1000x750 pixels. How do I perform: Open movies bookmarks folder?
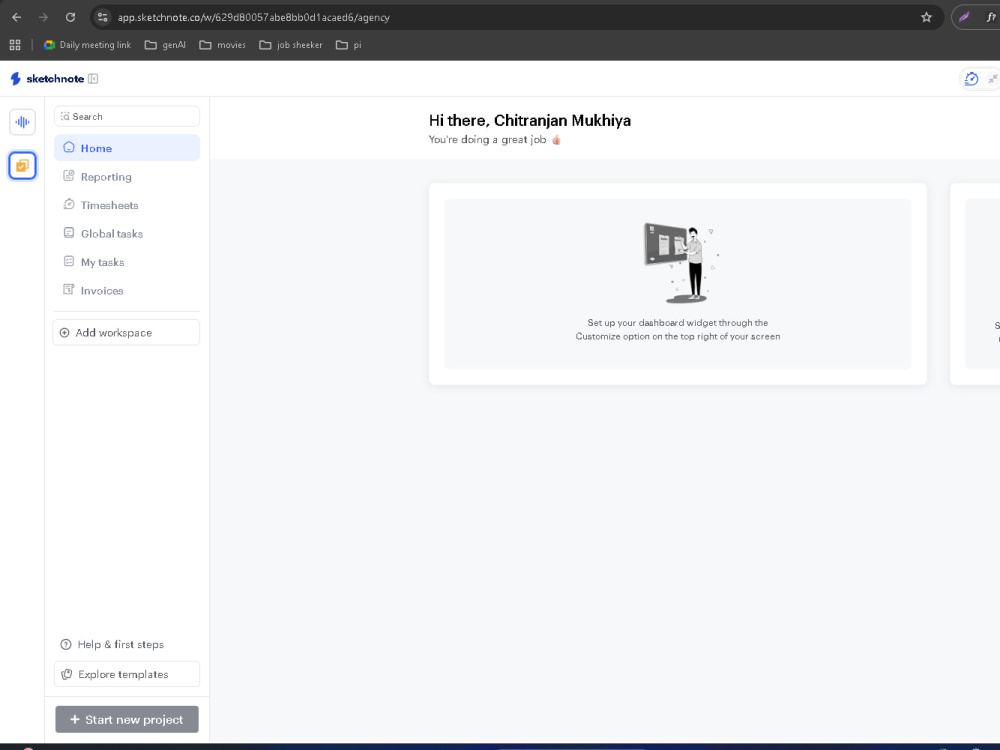coord(223,45)
